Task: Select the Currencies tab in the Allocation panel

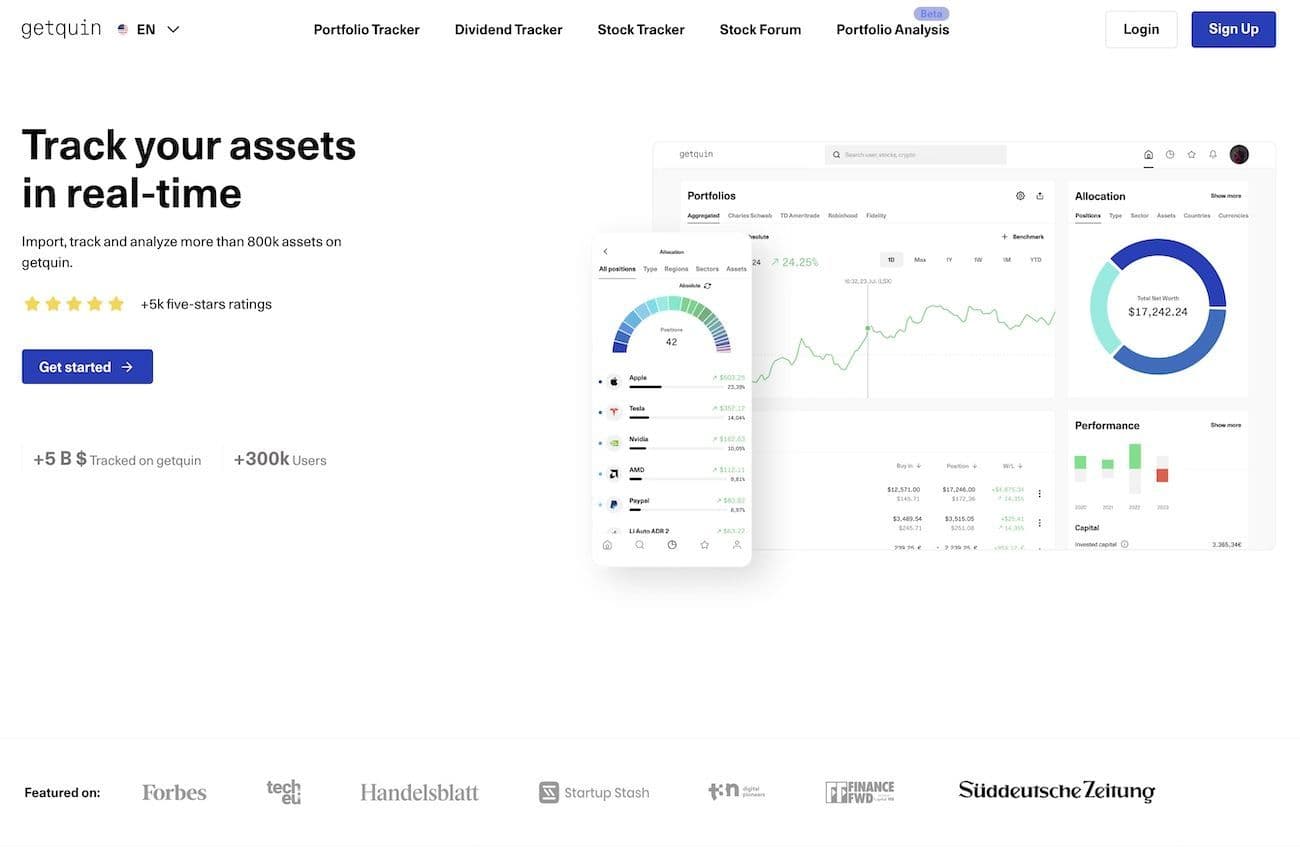Action: 1233,216
